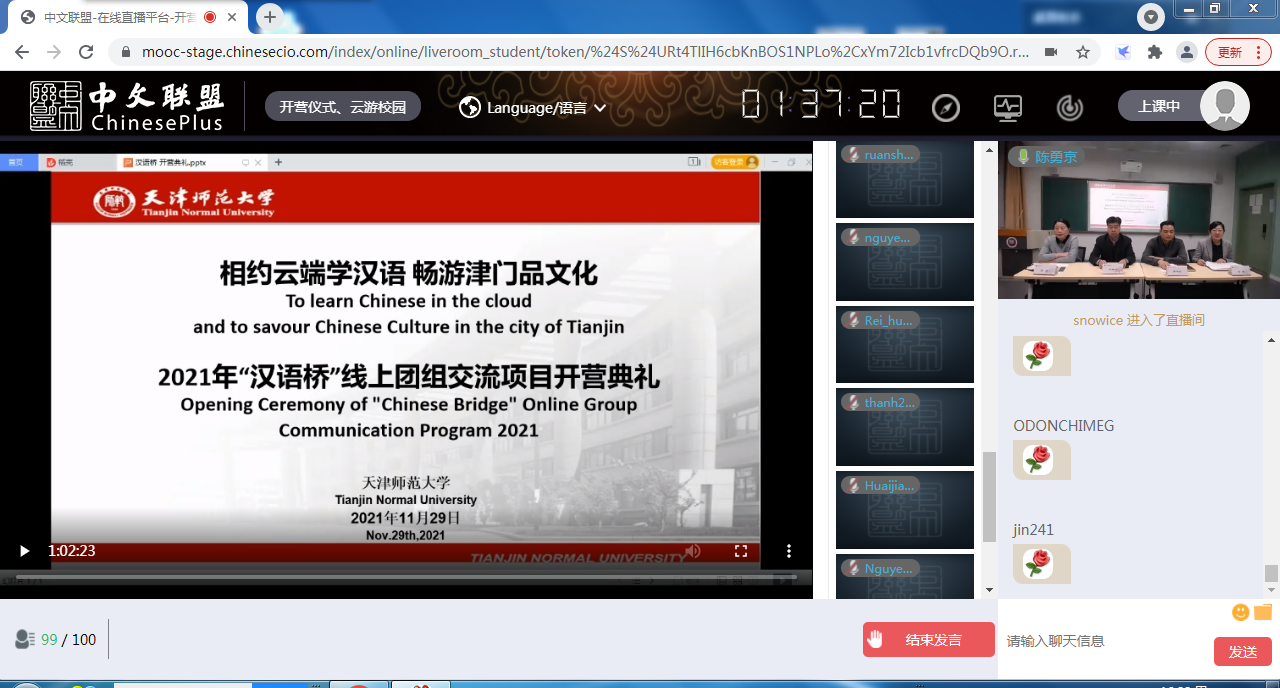The height and width of the screenshot is (688, 1280).
Task: Open the compass navigation icon in header
Action: point(945,108)
